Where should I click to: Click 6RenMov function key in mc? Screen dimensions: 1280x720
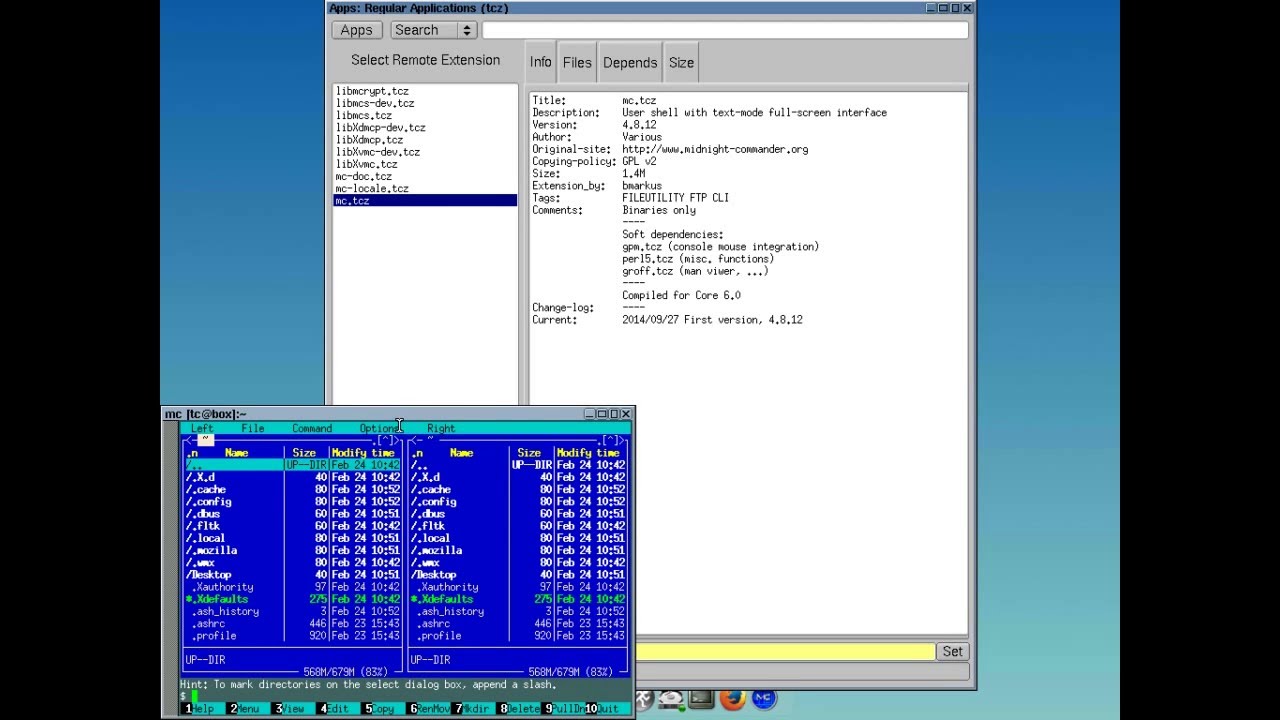[x=429, y=708]
